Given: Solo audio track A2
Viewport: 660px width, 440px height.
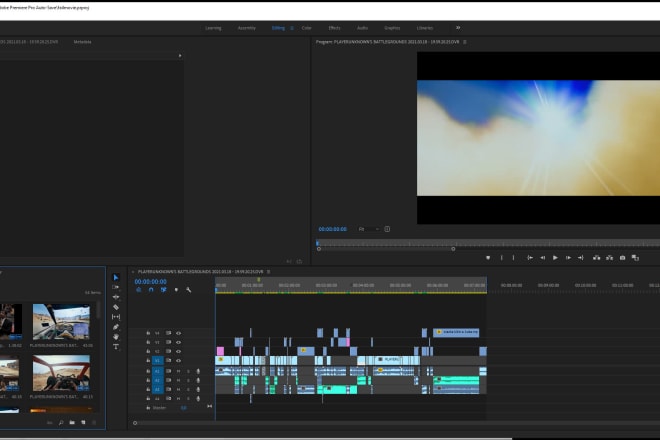Looking at the screenshot, I should click(x=188, y=381).
